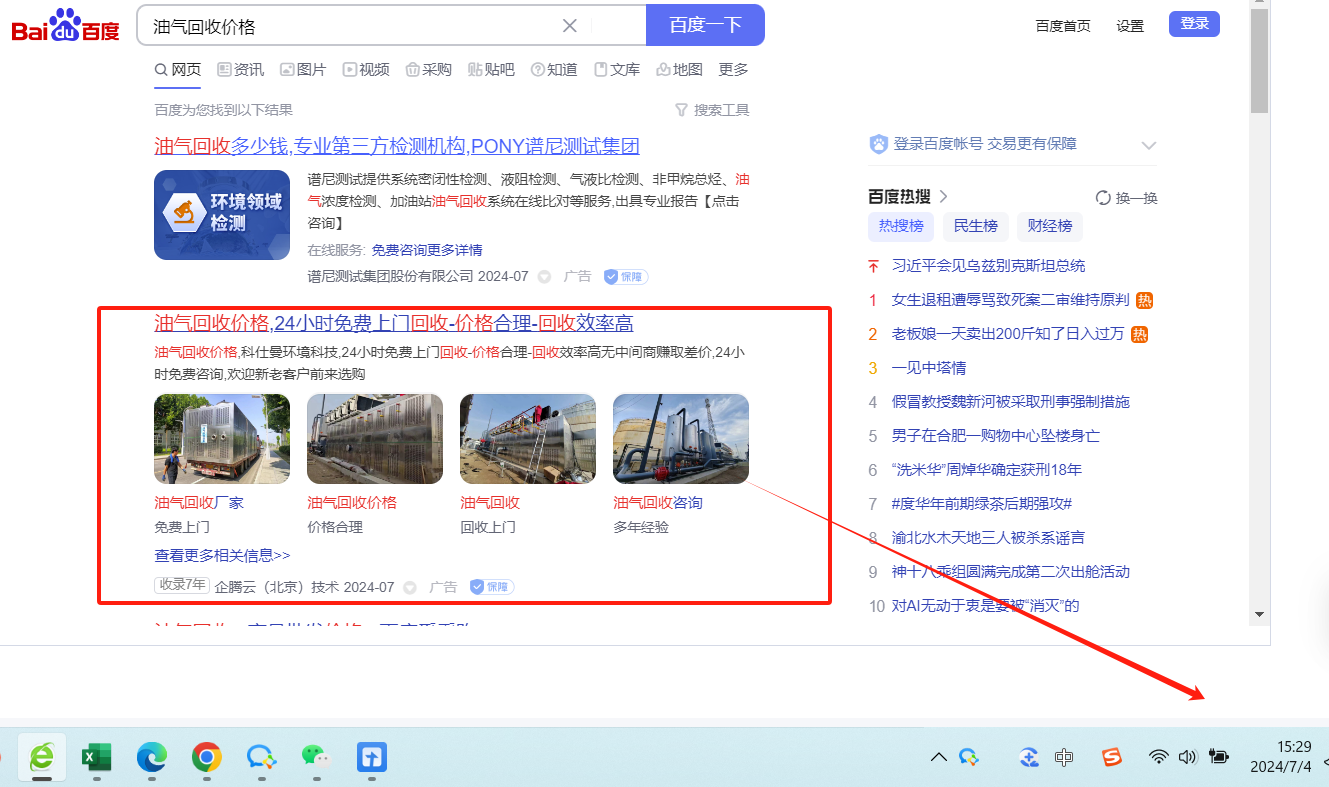
Task: Click the 登录 login button
Action: pyautogui.click(x=1194, y=24)
